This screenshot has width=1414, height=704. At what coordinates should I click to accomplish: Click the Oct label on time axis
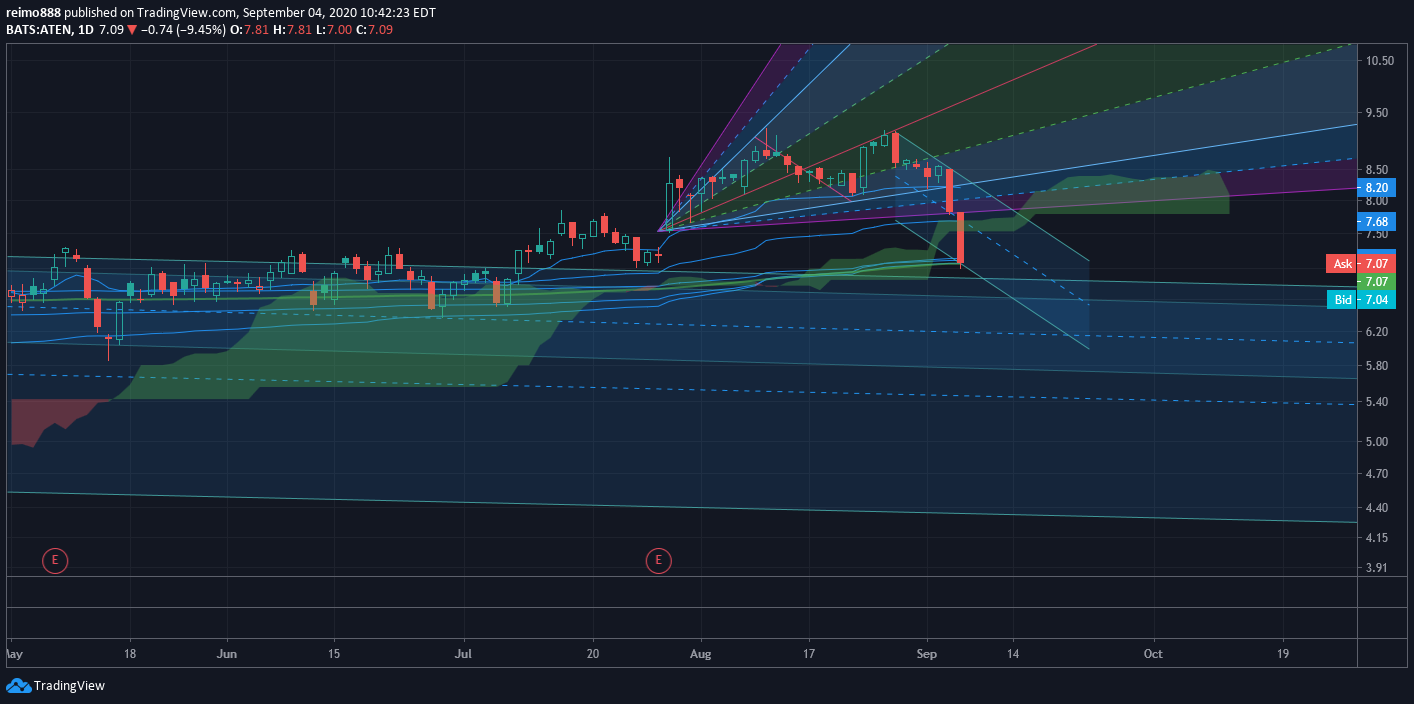[x=1153, y=654]
